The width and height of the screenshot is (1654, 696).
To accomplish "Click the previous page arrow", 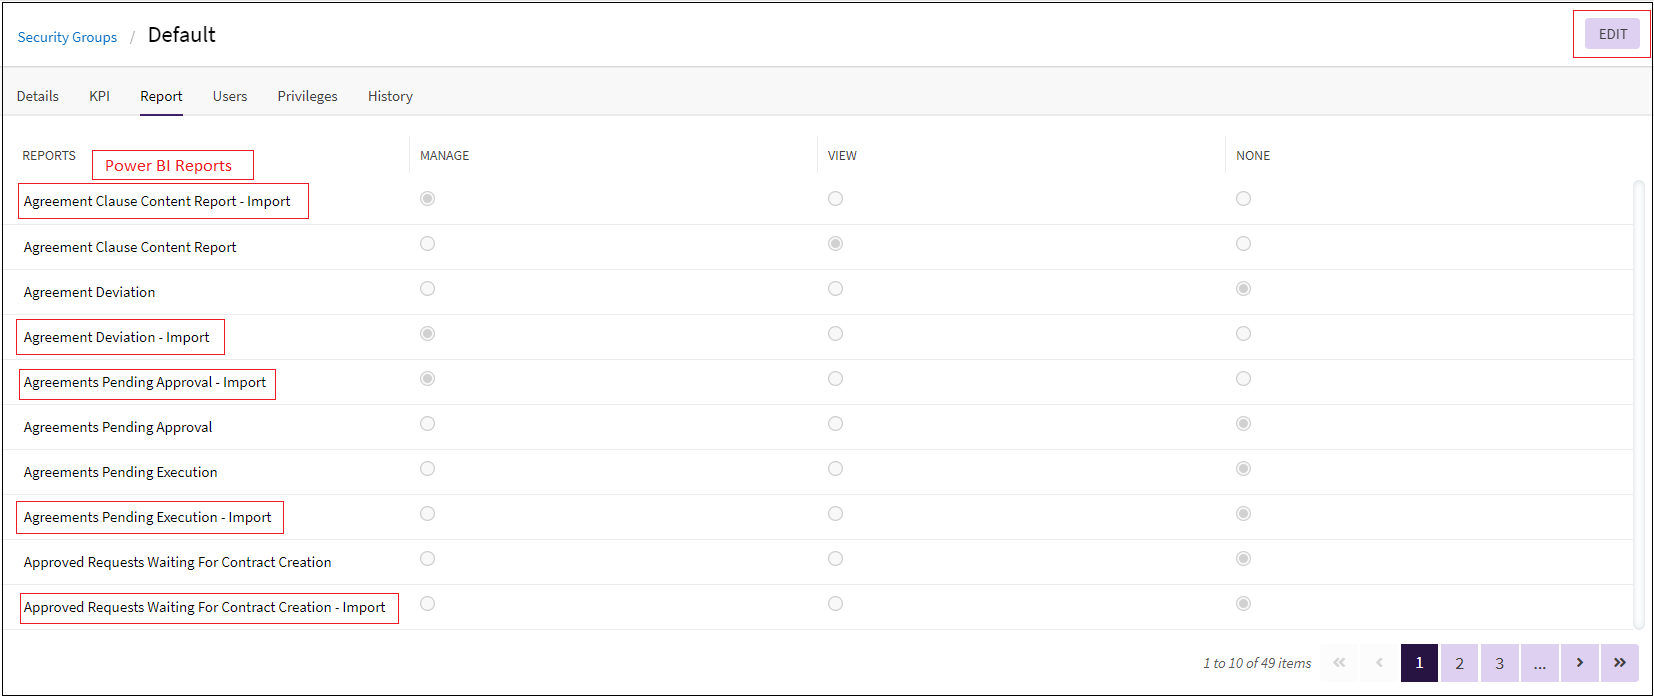I will [x=1379, y=663].
